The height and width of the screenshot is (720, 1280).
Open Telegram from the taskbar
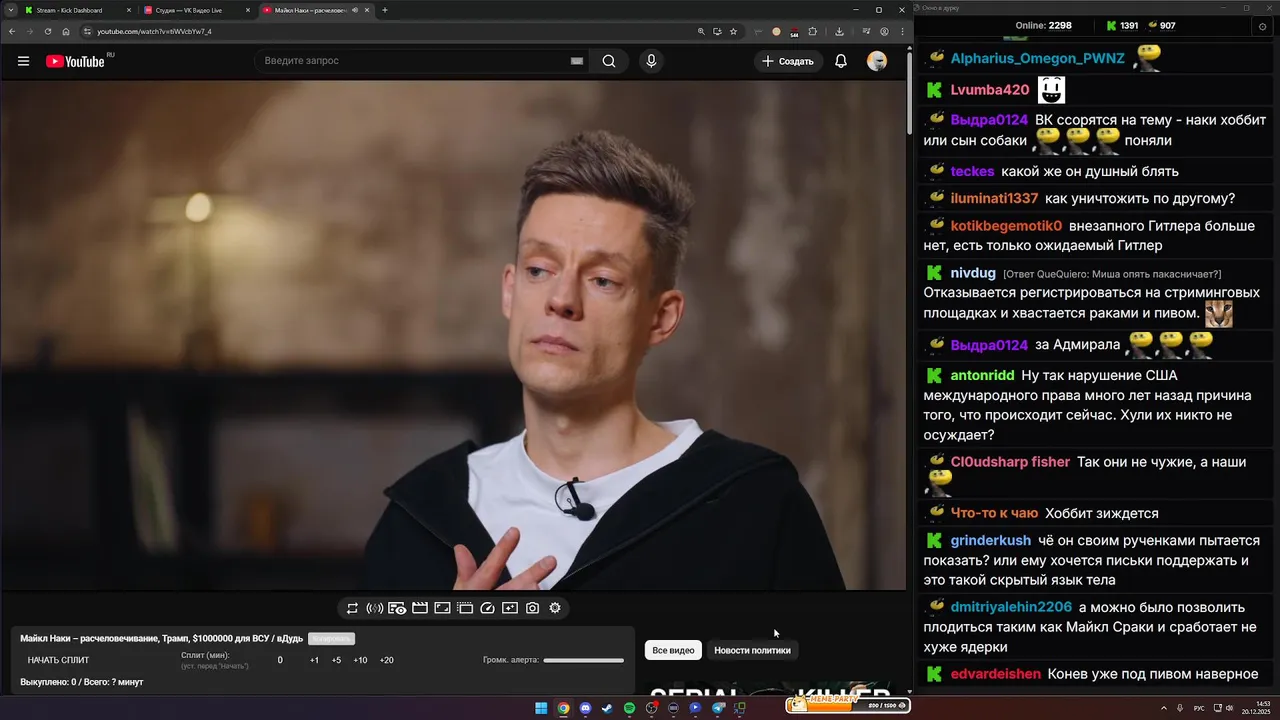click(718, 708)
